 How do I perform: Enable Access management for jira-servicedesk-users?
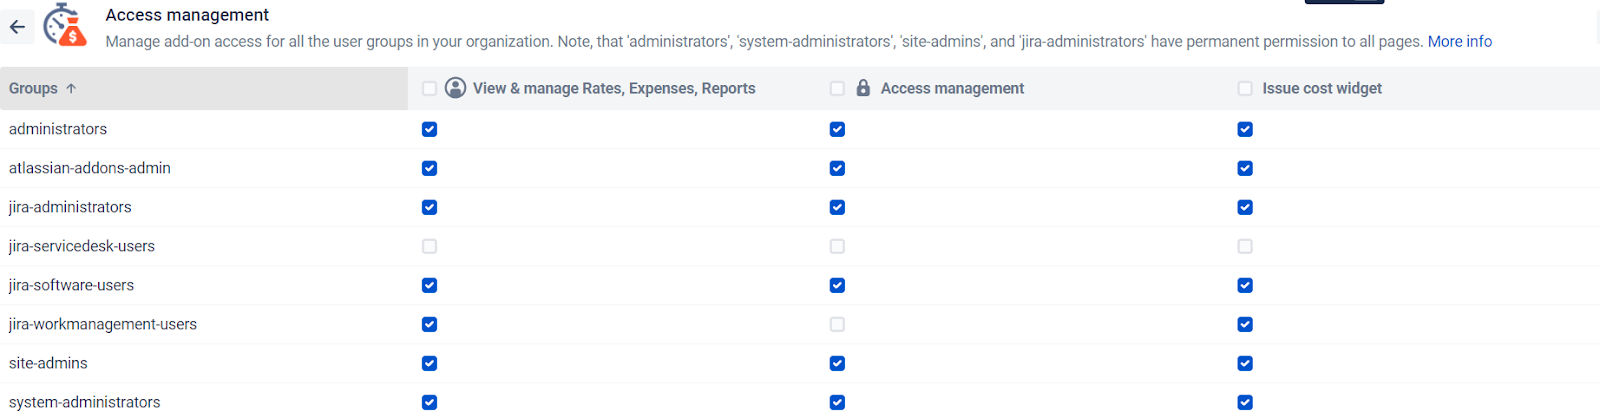(838, 246)
